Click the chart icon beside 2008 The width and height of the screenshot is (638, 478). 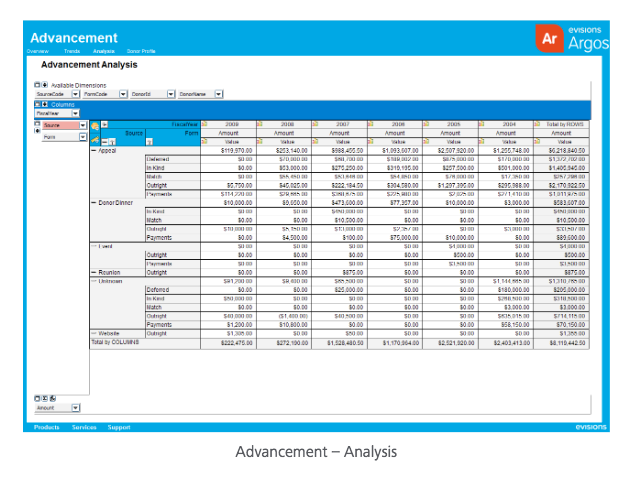(x=260, y=124)
